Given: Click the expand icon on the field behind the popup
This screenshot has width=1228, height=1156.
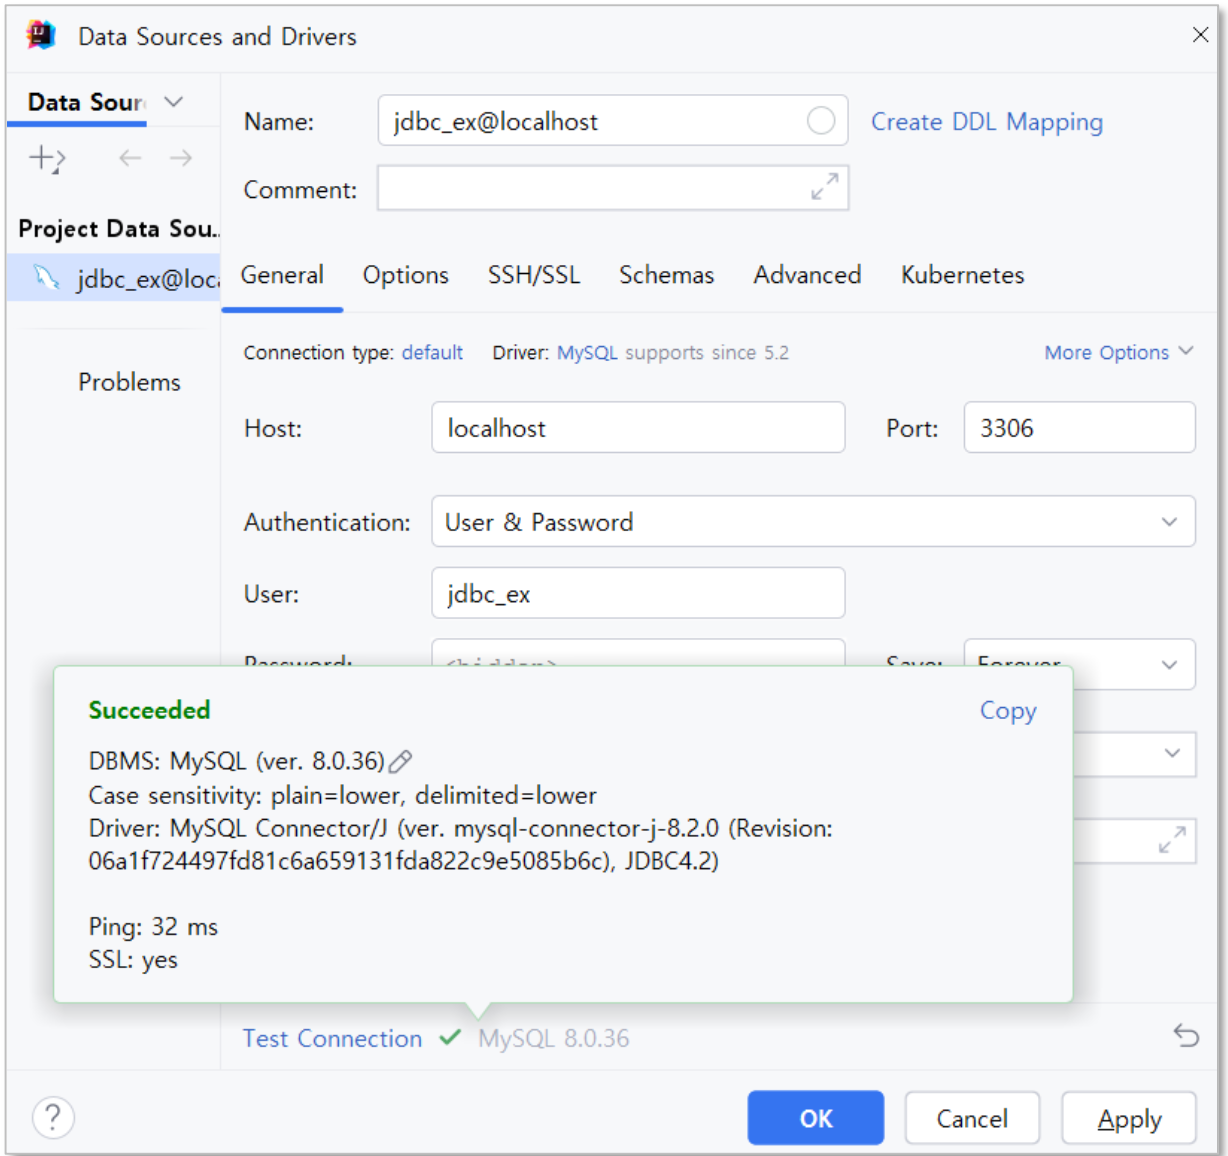Looking at the screenshot, I should [1172, 839].
